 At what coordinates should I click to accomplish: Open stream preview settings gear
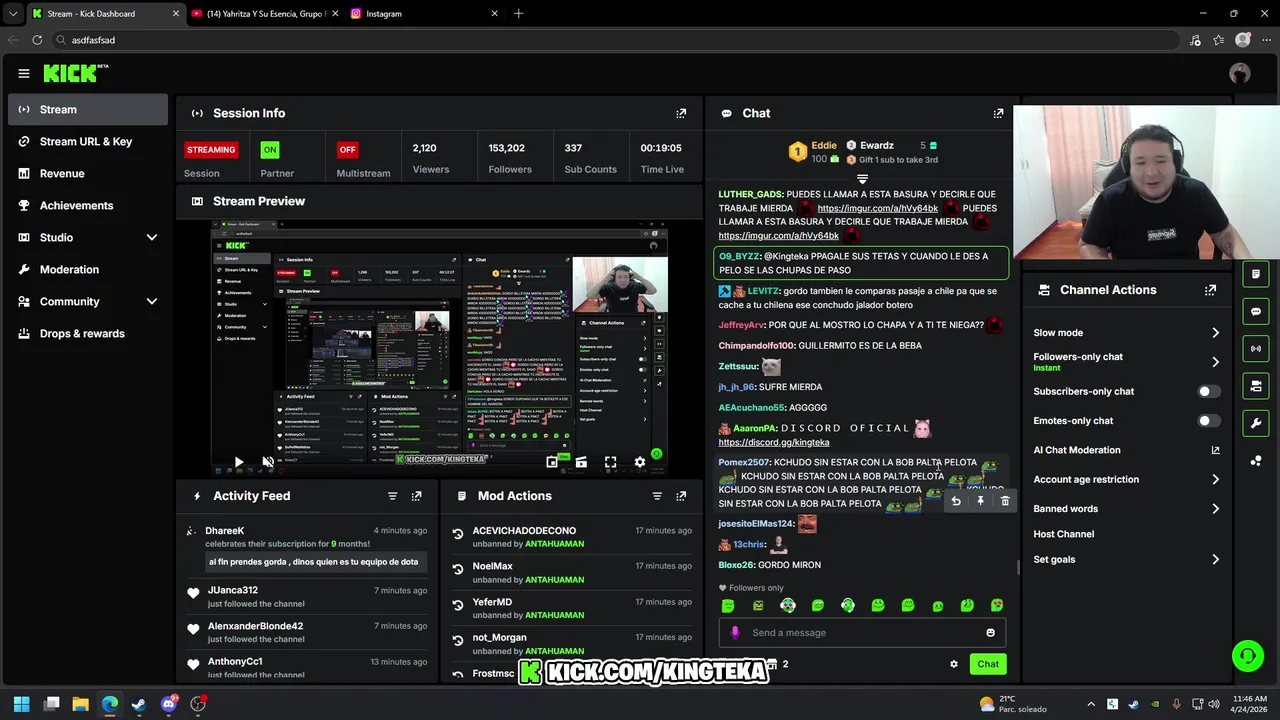[x=640, y=462]
